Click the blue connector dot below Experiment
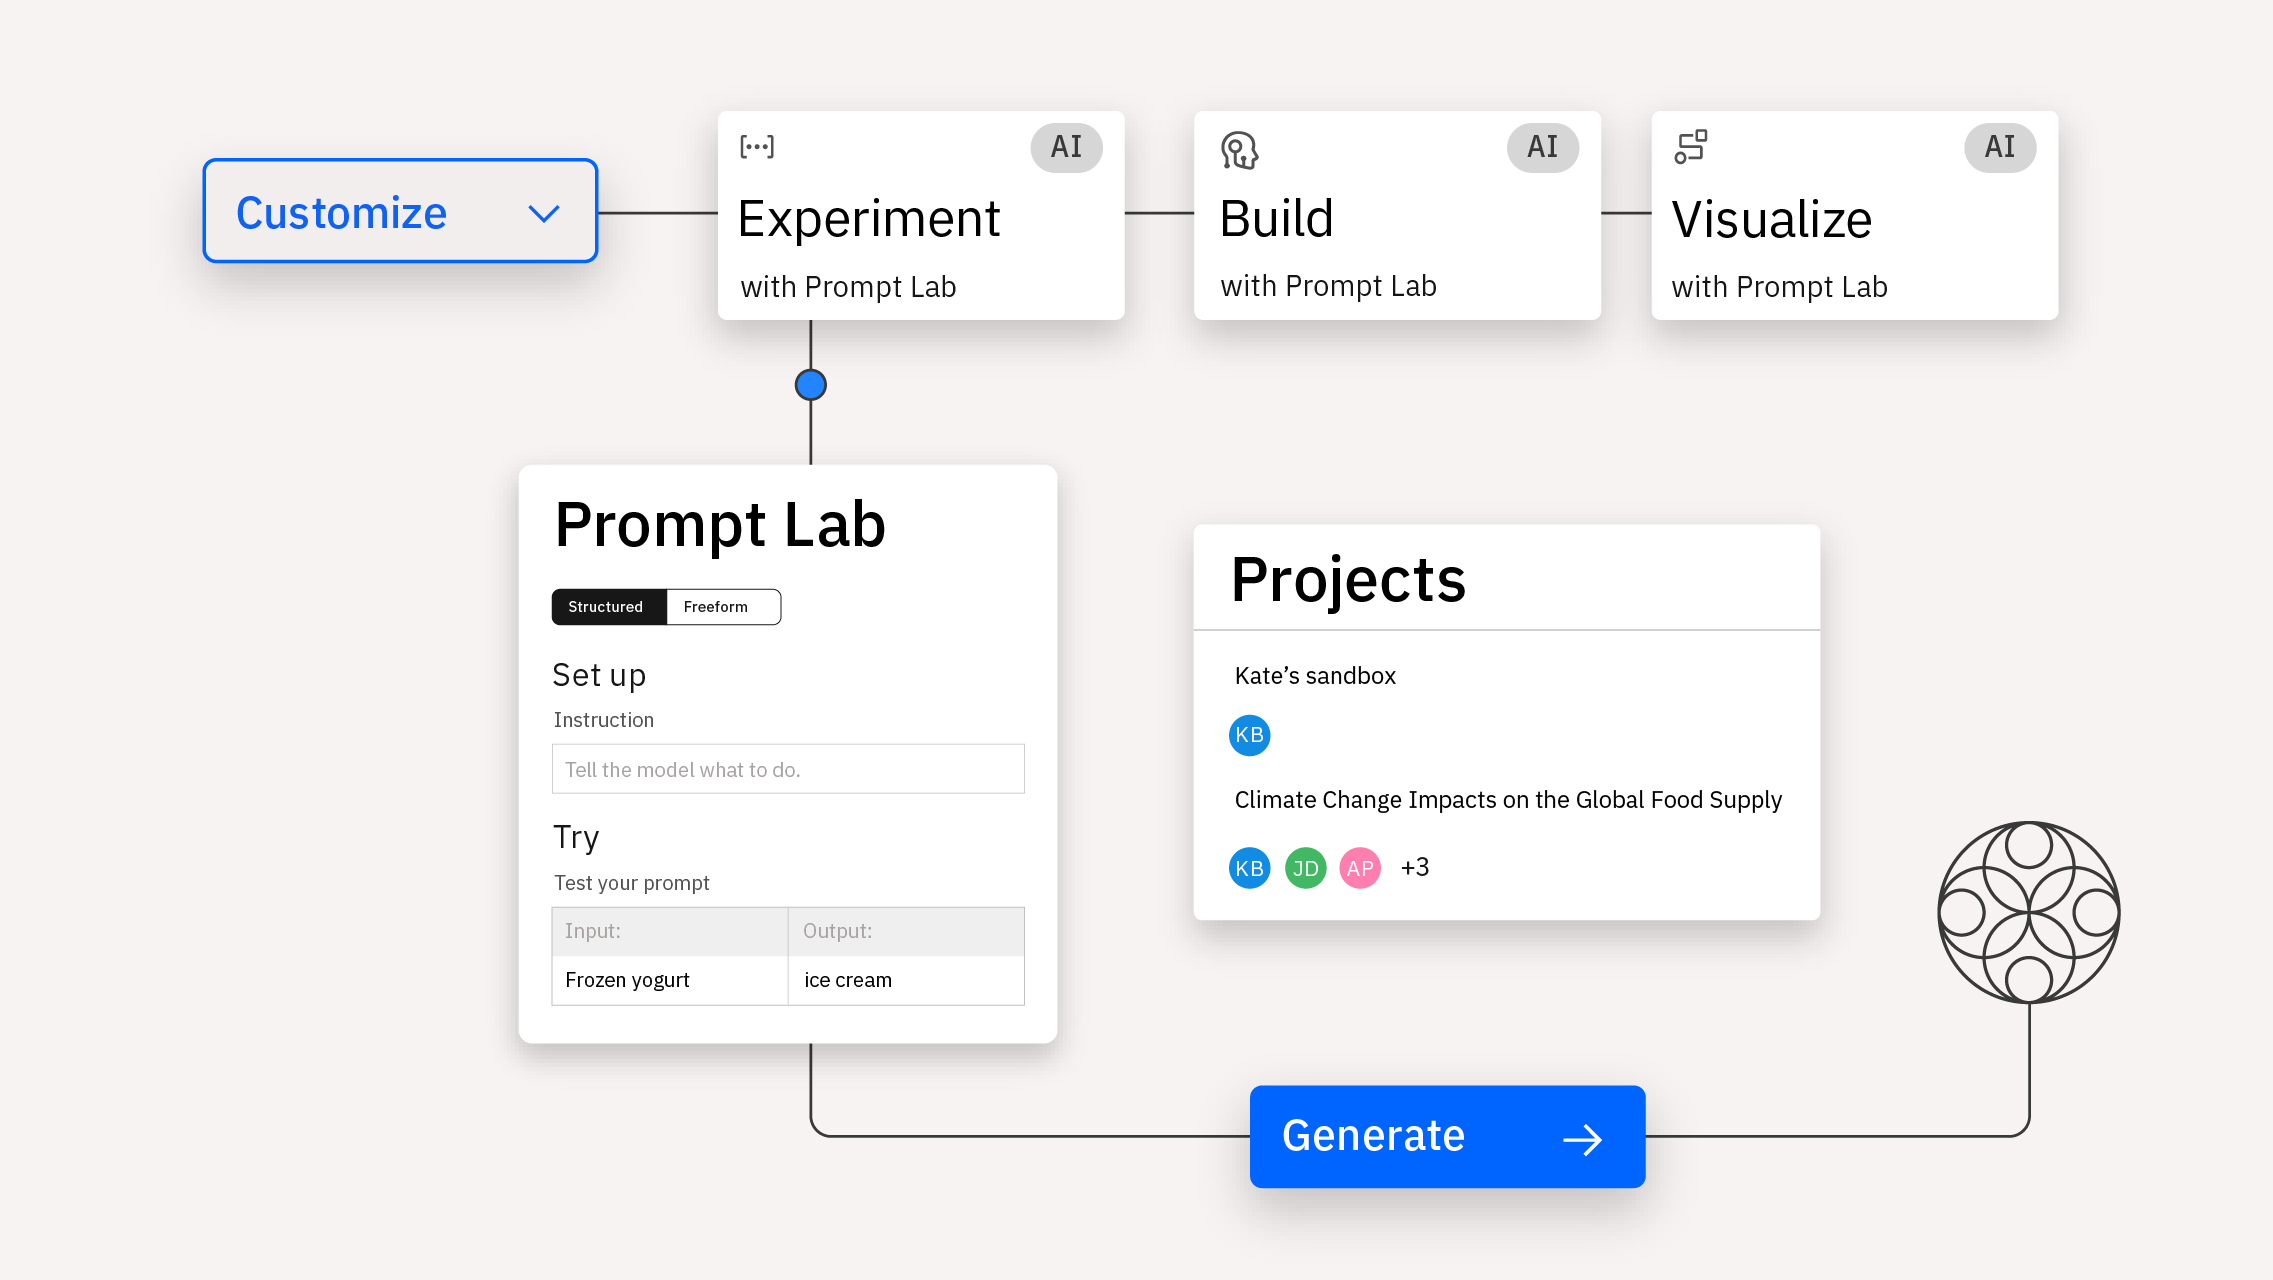2273x1280 pixels. click(810, 383)
